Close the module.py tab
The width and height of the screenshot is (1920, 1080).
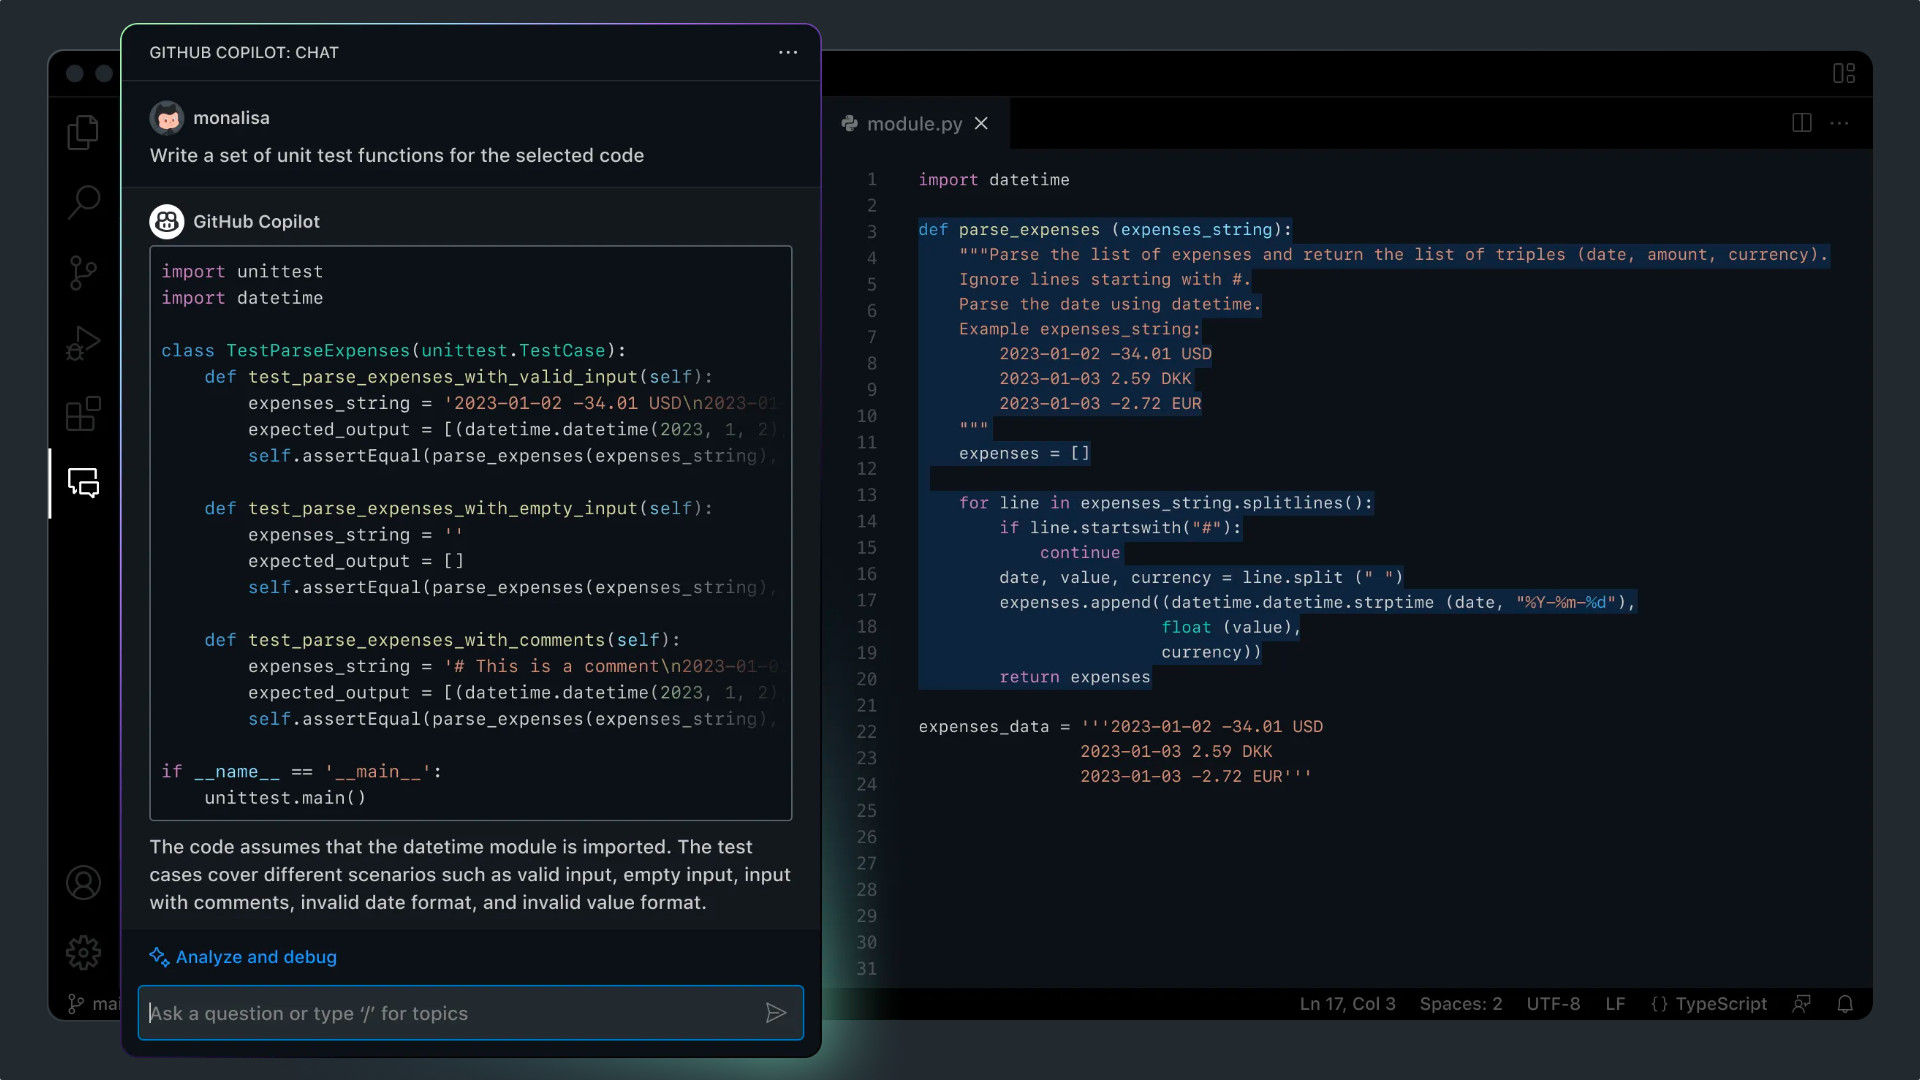click(981, 123)
